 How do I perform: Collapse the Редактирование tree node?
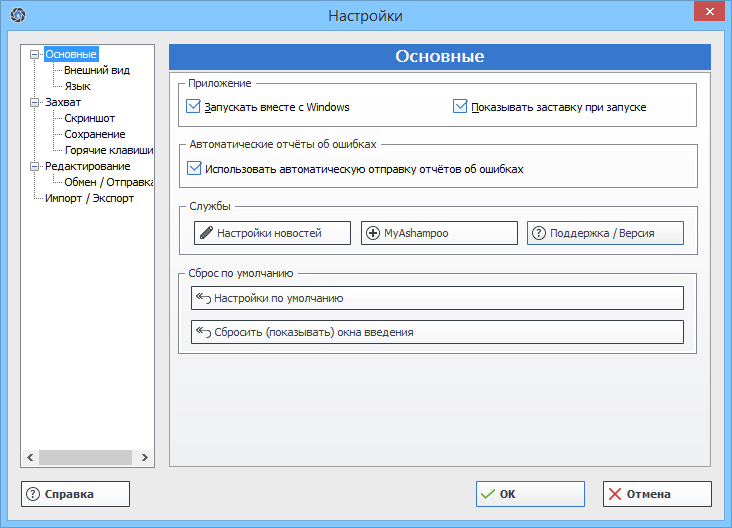(36, 166)
